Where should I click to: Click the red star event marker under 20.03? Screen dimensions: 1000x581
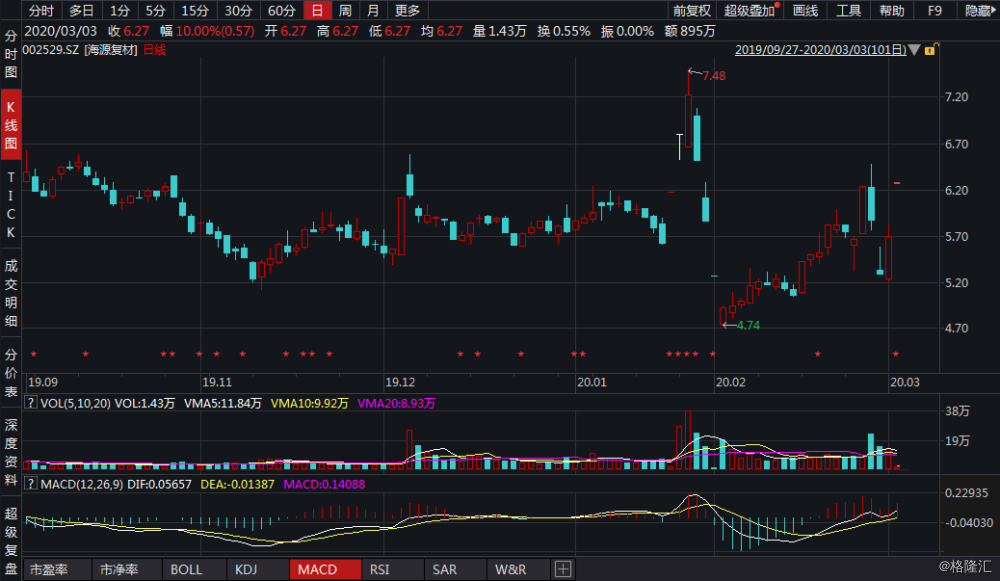895,354
